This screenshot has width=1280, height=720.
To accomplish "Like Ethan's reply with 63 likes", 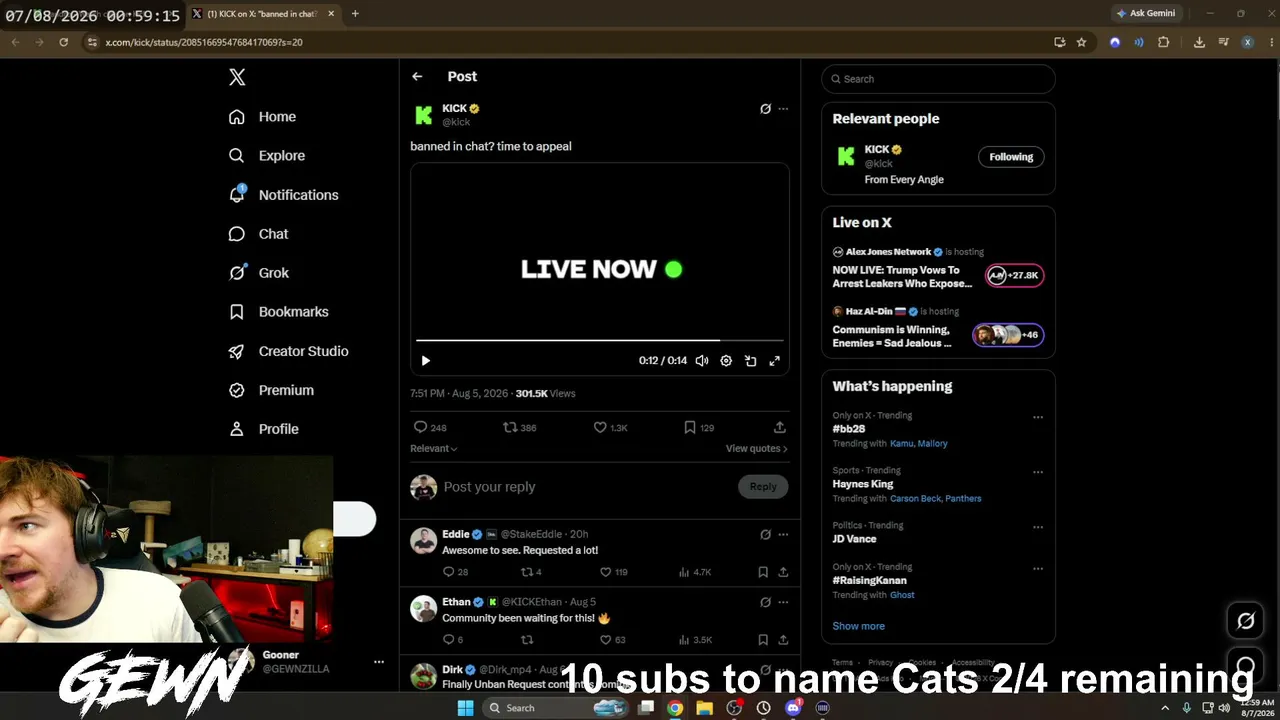I will (x=612, y=640).
